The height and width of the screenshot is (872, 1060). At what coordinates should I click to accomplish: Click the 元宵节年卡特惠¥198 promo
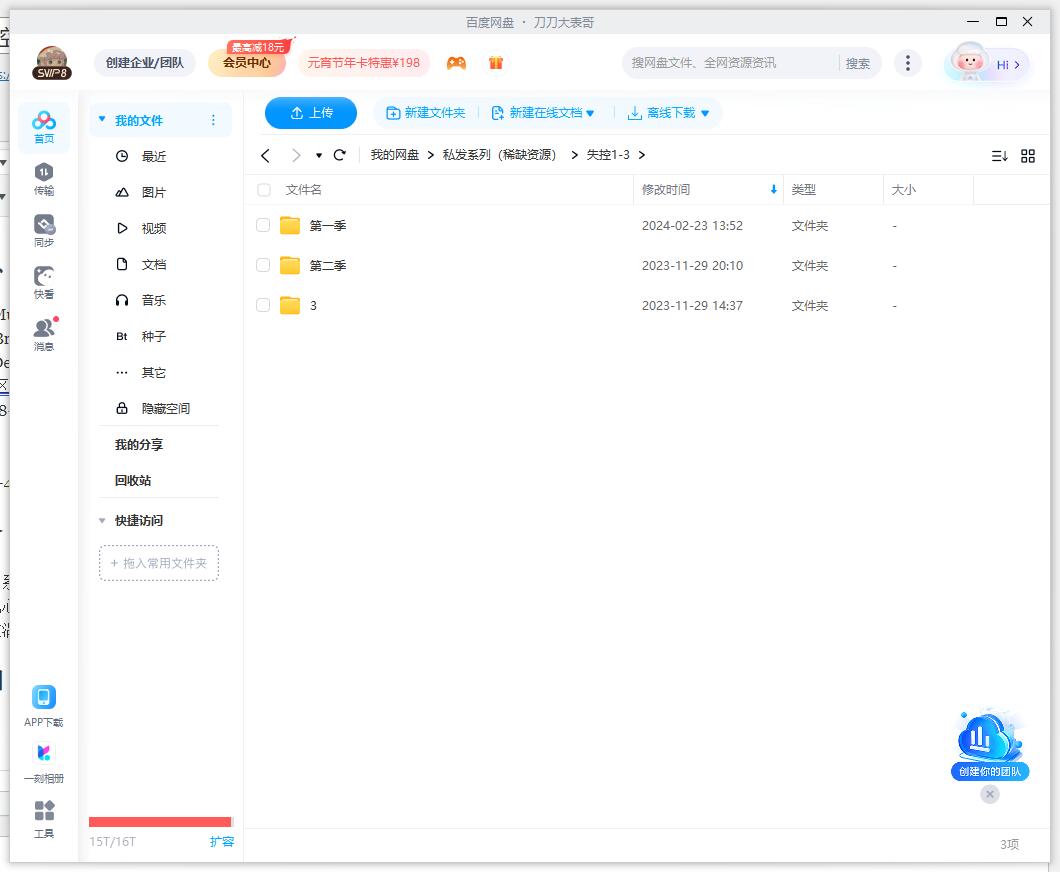pyautogui.click(x=364, y=63)
